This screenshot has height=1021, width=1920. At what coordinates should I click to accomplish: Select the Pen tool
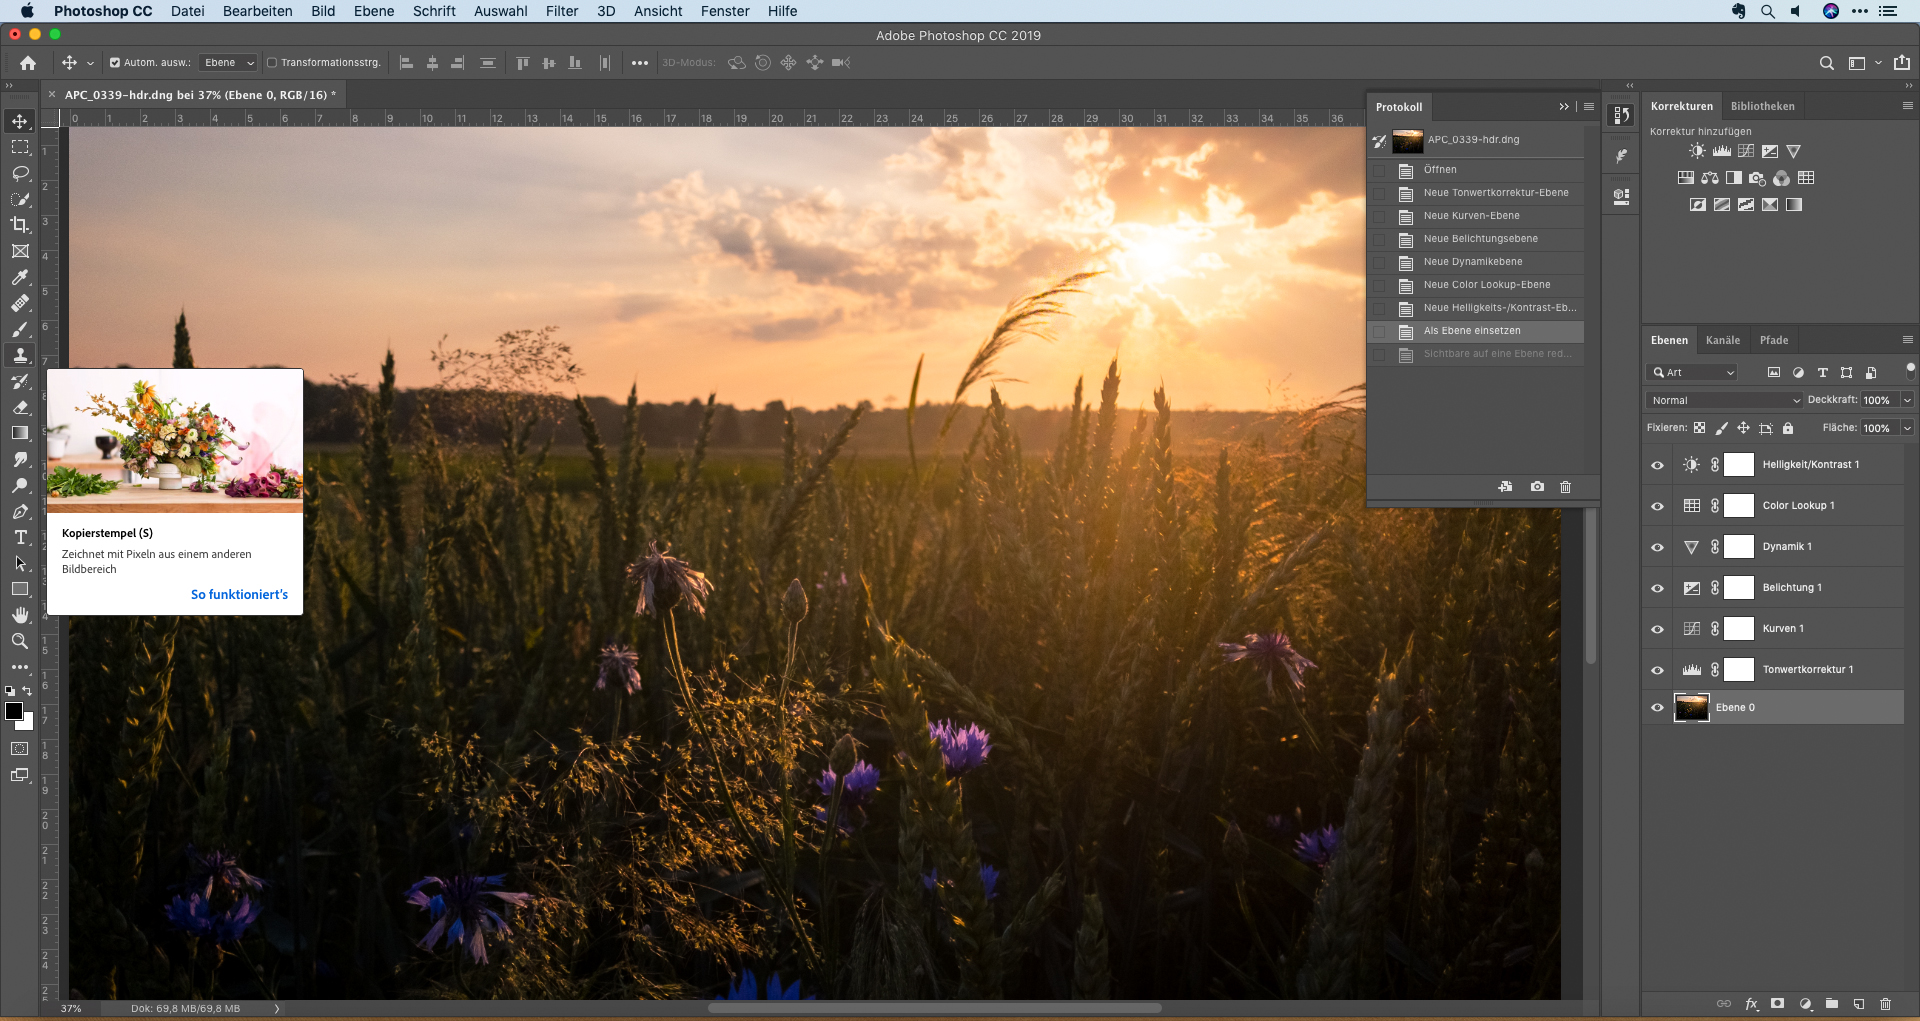coord(20,511)
